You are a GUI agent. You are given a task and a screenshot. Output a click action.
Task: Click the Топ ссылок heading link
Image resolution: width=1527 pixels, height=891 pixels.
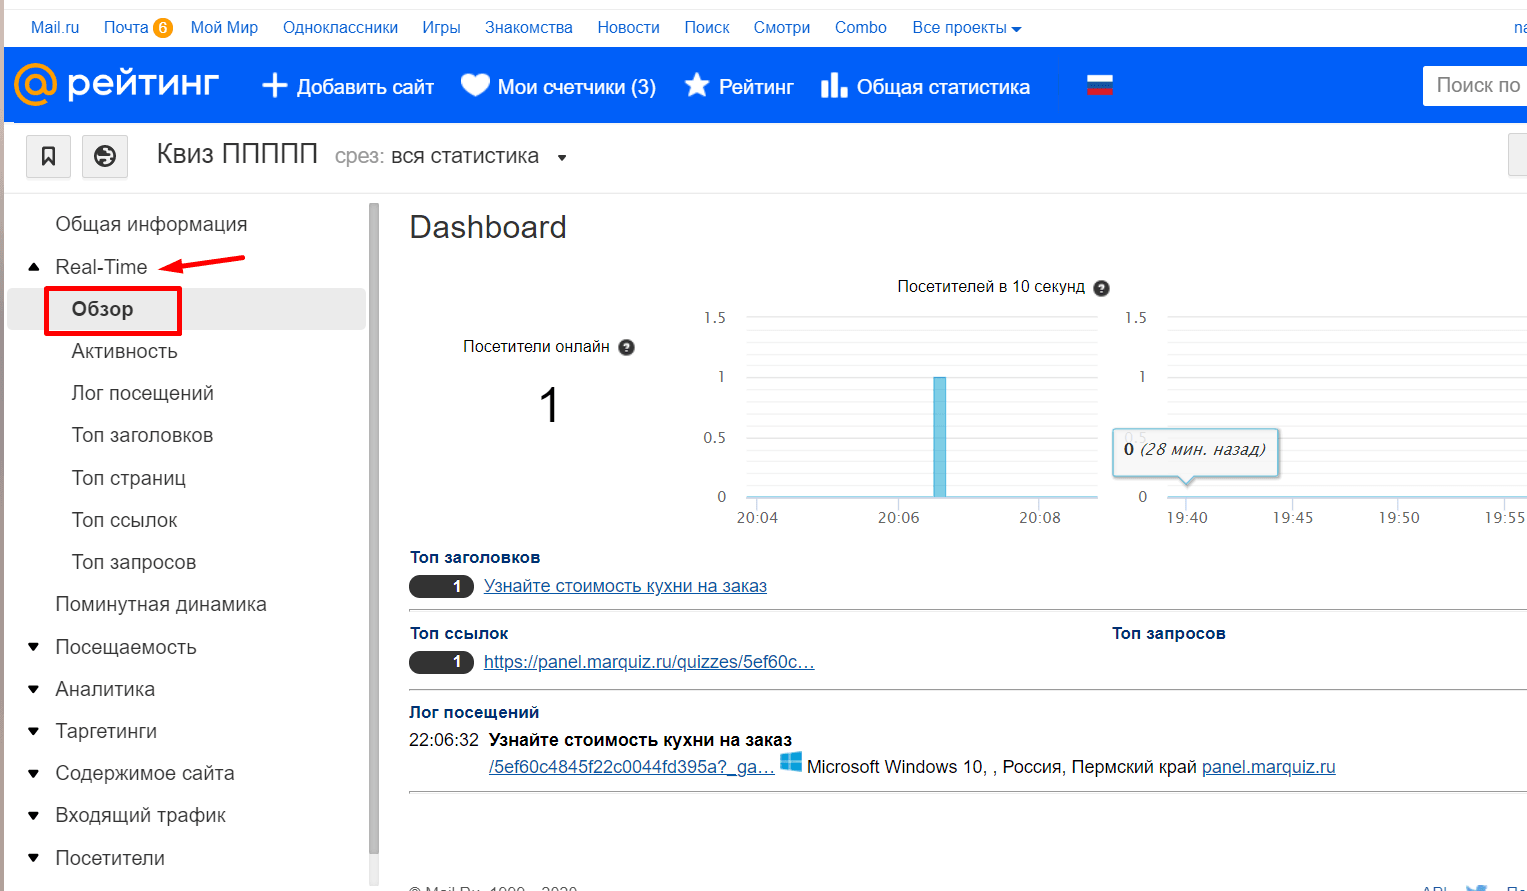coord(459,634)
